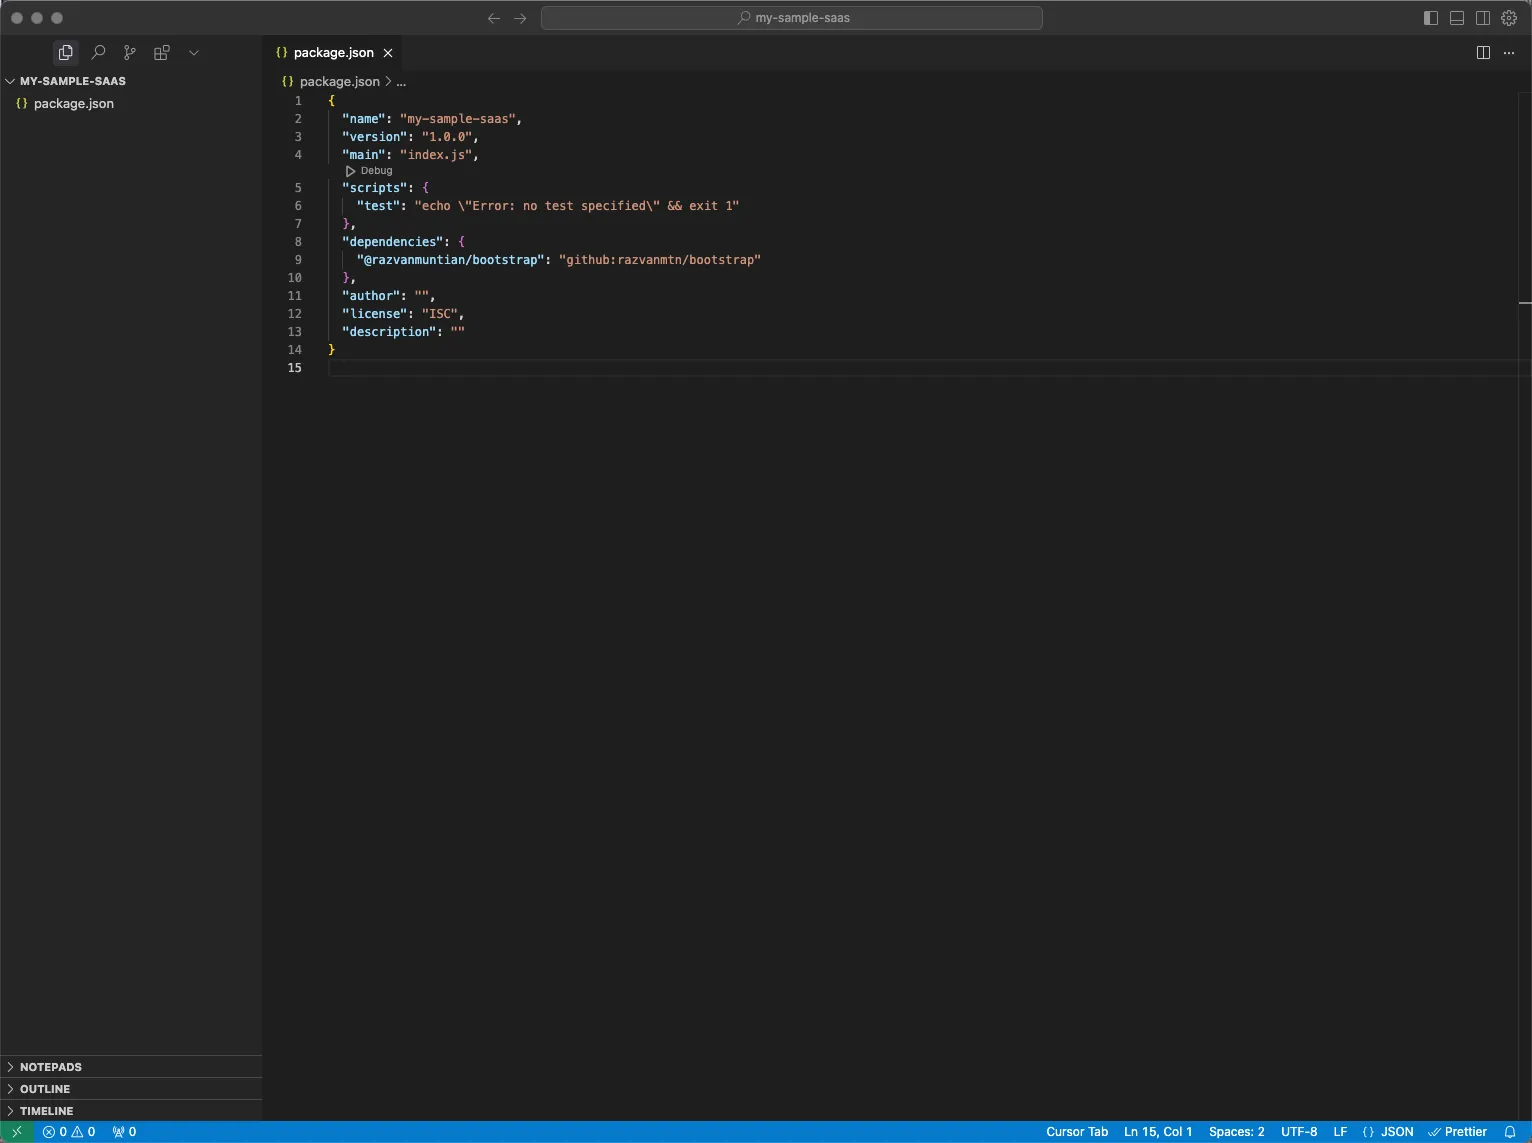The width and height of the screenshot is (1532, 1143).
Task: Expand the Outline section
Action: (x=45, y=1089)
